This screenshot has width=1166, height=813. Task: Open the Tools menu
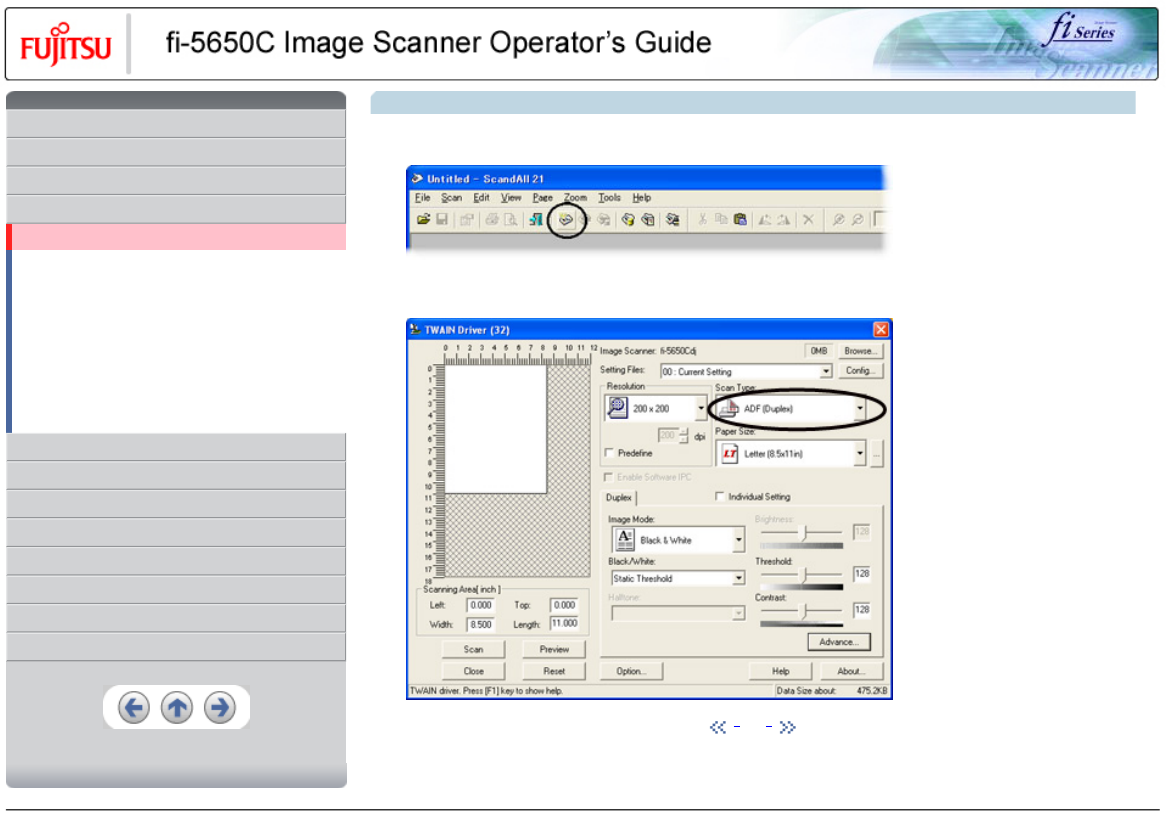tap(609, 198)
